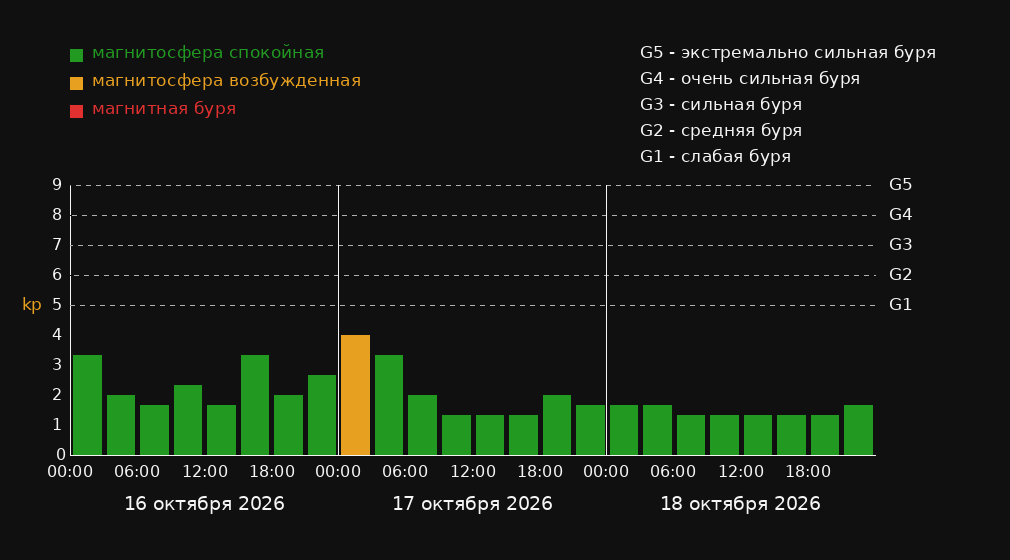Click the 18:00 tick label under 18 октября
This screenshot has width=1010, height=560.
click(808, 472)
